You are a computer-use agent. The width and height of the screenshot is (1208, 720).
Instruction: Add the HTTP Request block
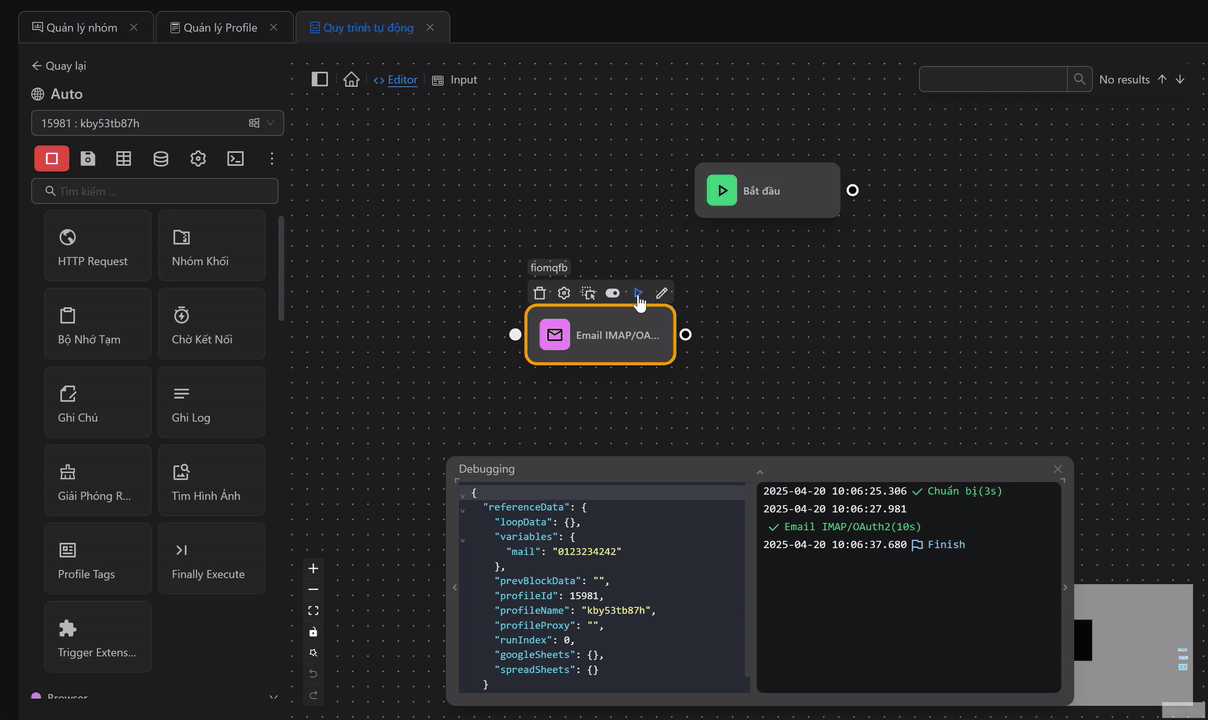coord(97,245)
